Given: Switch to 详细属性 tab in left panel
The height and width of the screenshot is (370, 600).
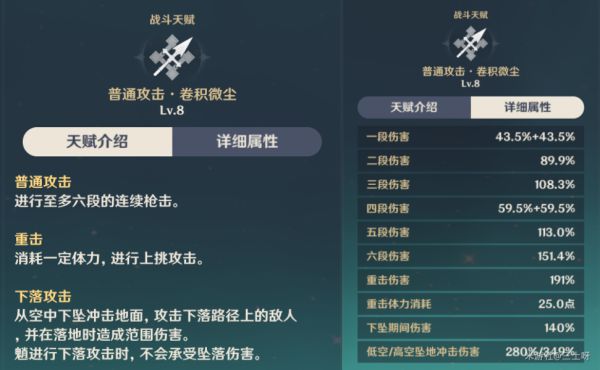Looking at the screenshot, I should click(247, 142).
